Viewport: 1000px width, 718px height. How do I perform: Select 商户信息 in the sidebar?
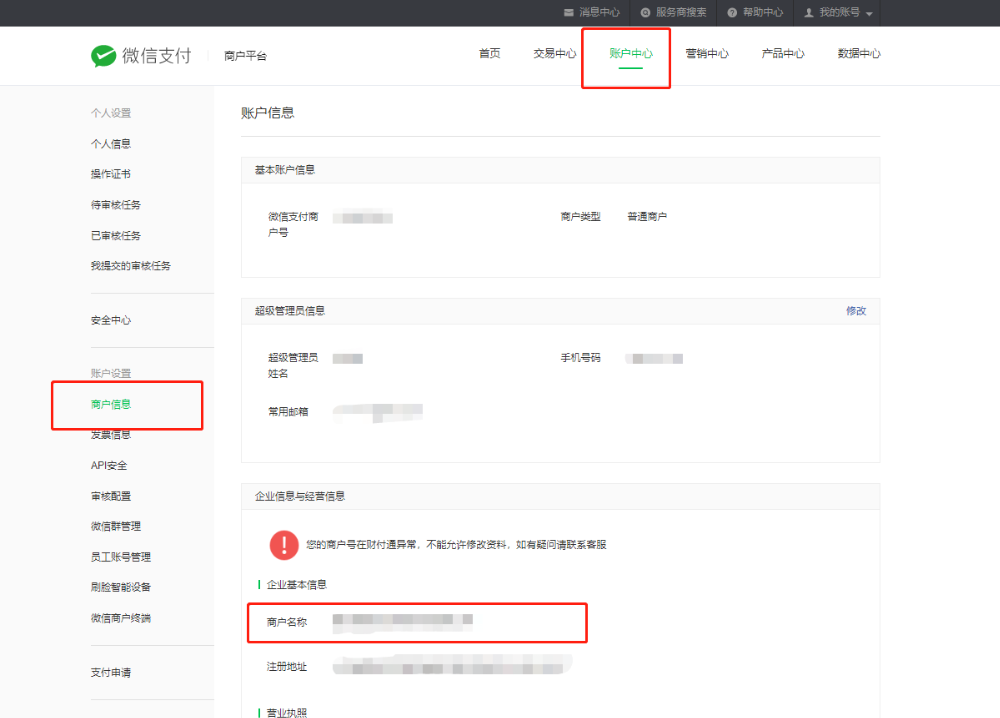(111, 405)
